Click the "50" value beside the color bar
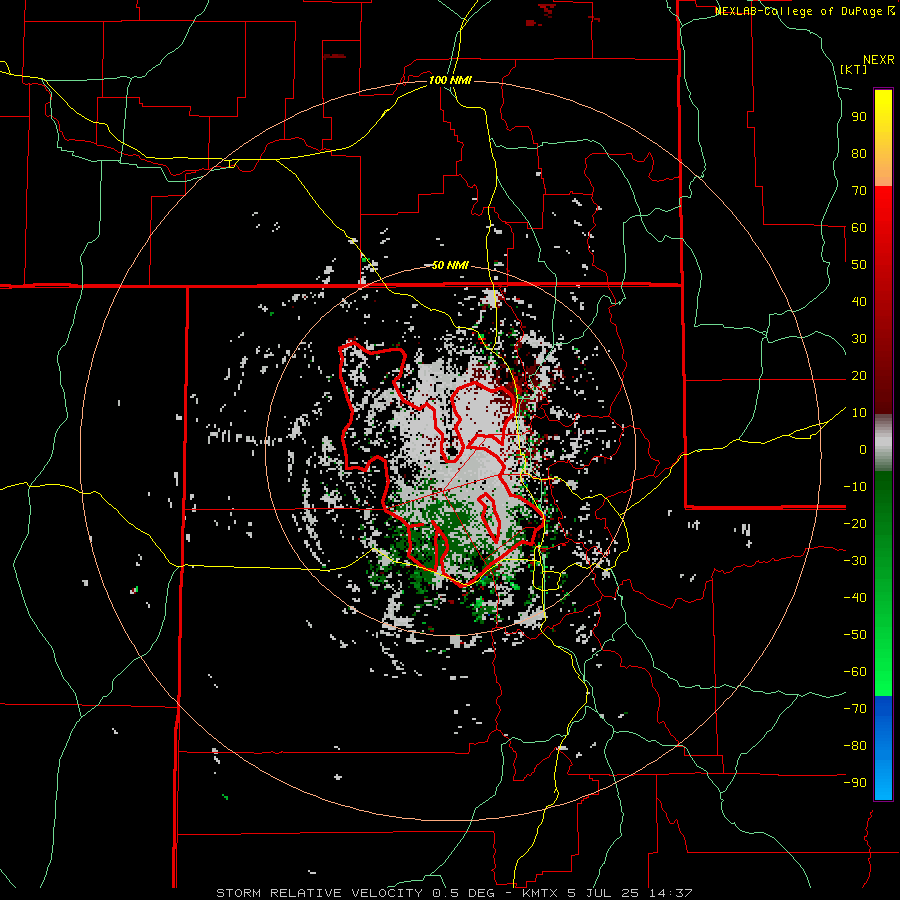Viewport: 900px width, 900px height. (x=859, y=265)
